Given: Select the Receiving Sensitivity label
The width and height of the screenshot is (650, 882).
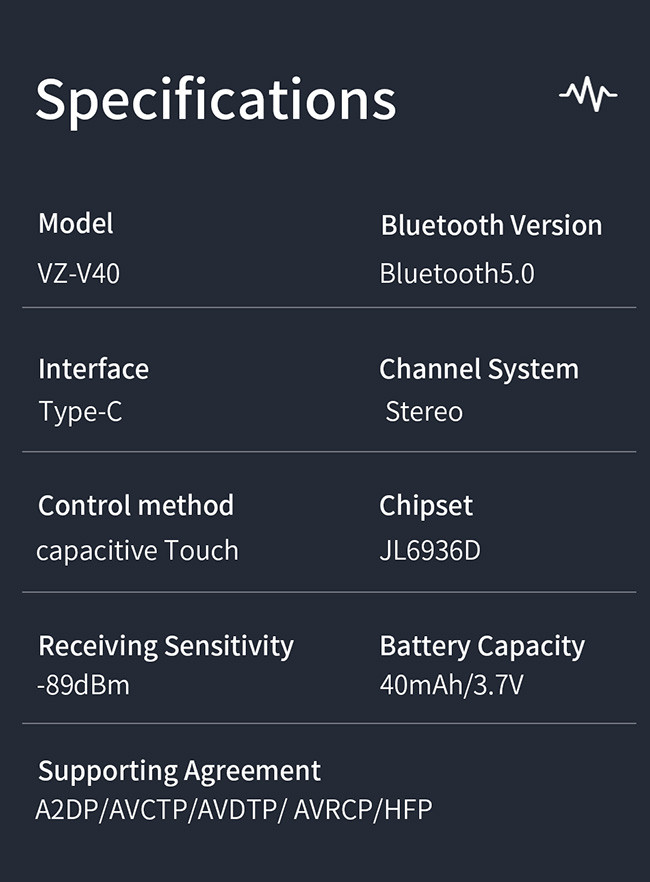Looking at the screenshot, I should pyautogui.click(x=166, y=646).
